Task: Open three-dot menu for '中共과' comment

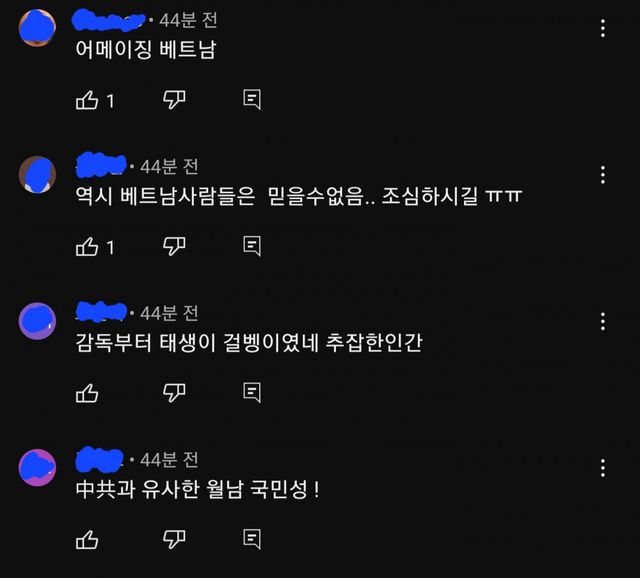Action: (x=603, y=468)
